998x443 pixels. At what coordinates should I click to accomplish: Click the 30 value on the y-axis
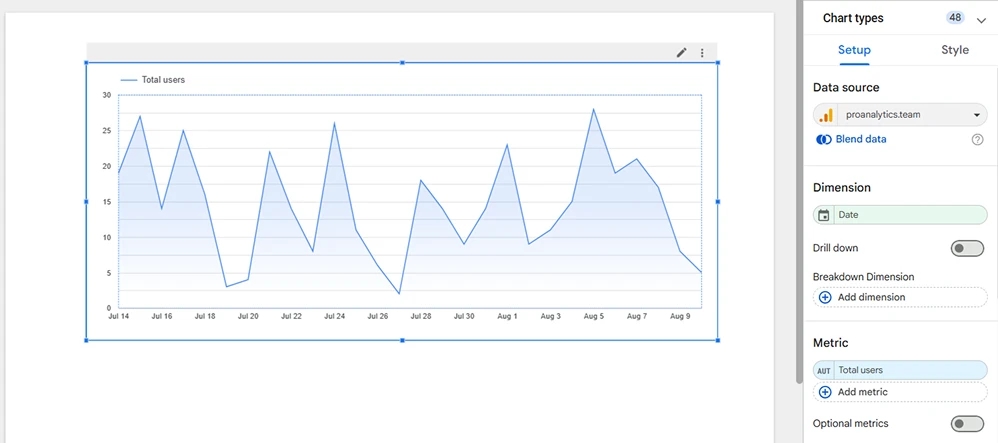point(106,95)
